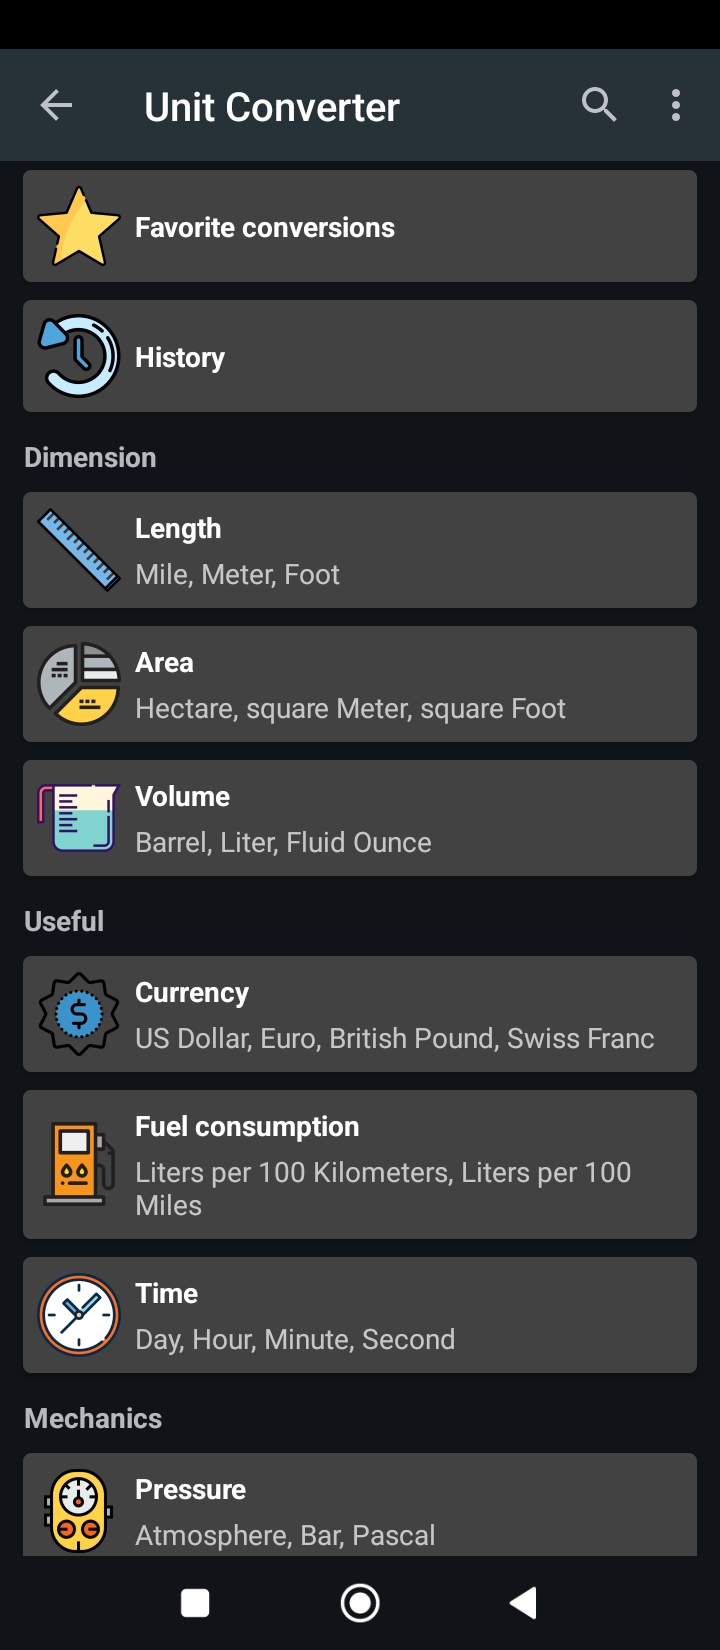The height and width of the screenshot is (1650, 720).
Task: Open Fuel consumption converter
Action: click(360, 1165)
